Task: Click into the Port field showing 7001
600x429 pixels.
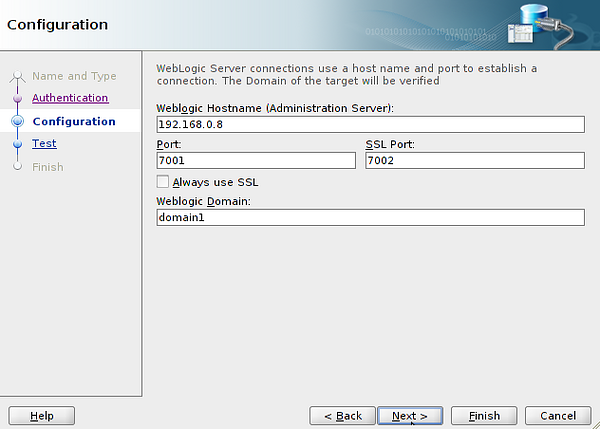Action: [256, 160]
